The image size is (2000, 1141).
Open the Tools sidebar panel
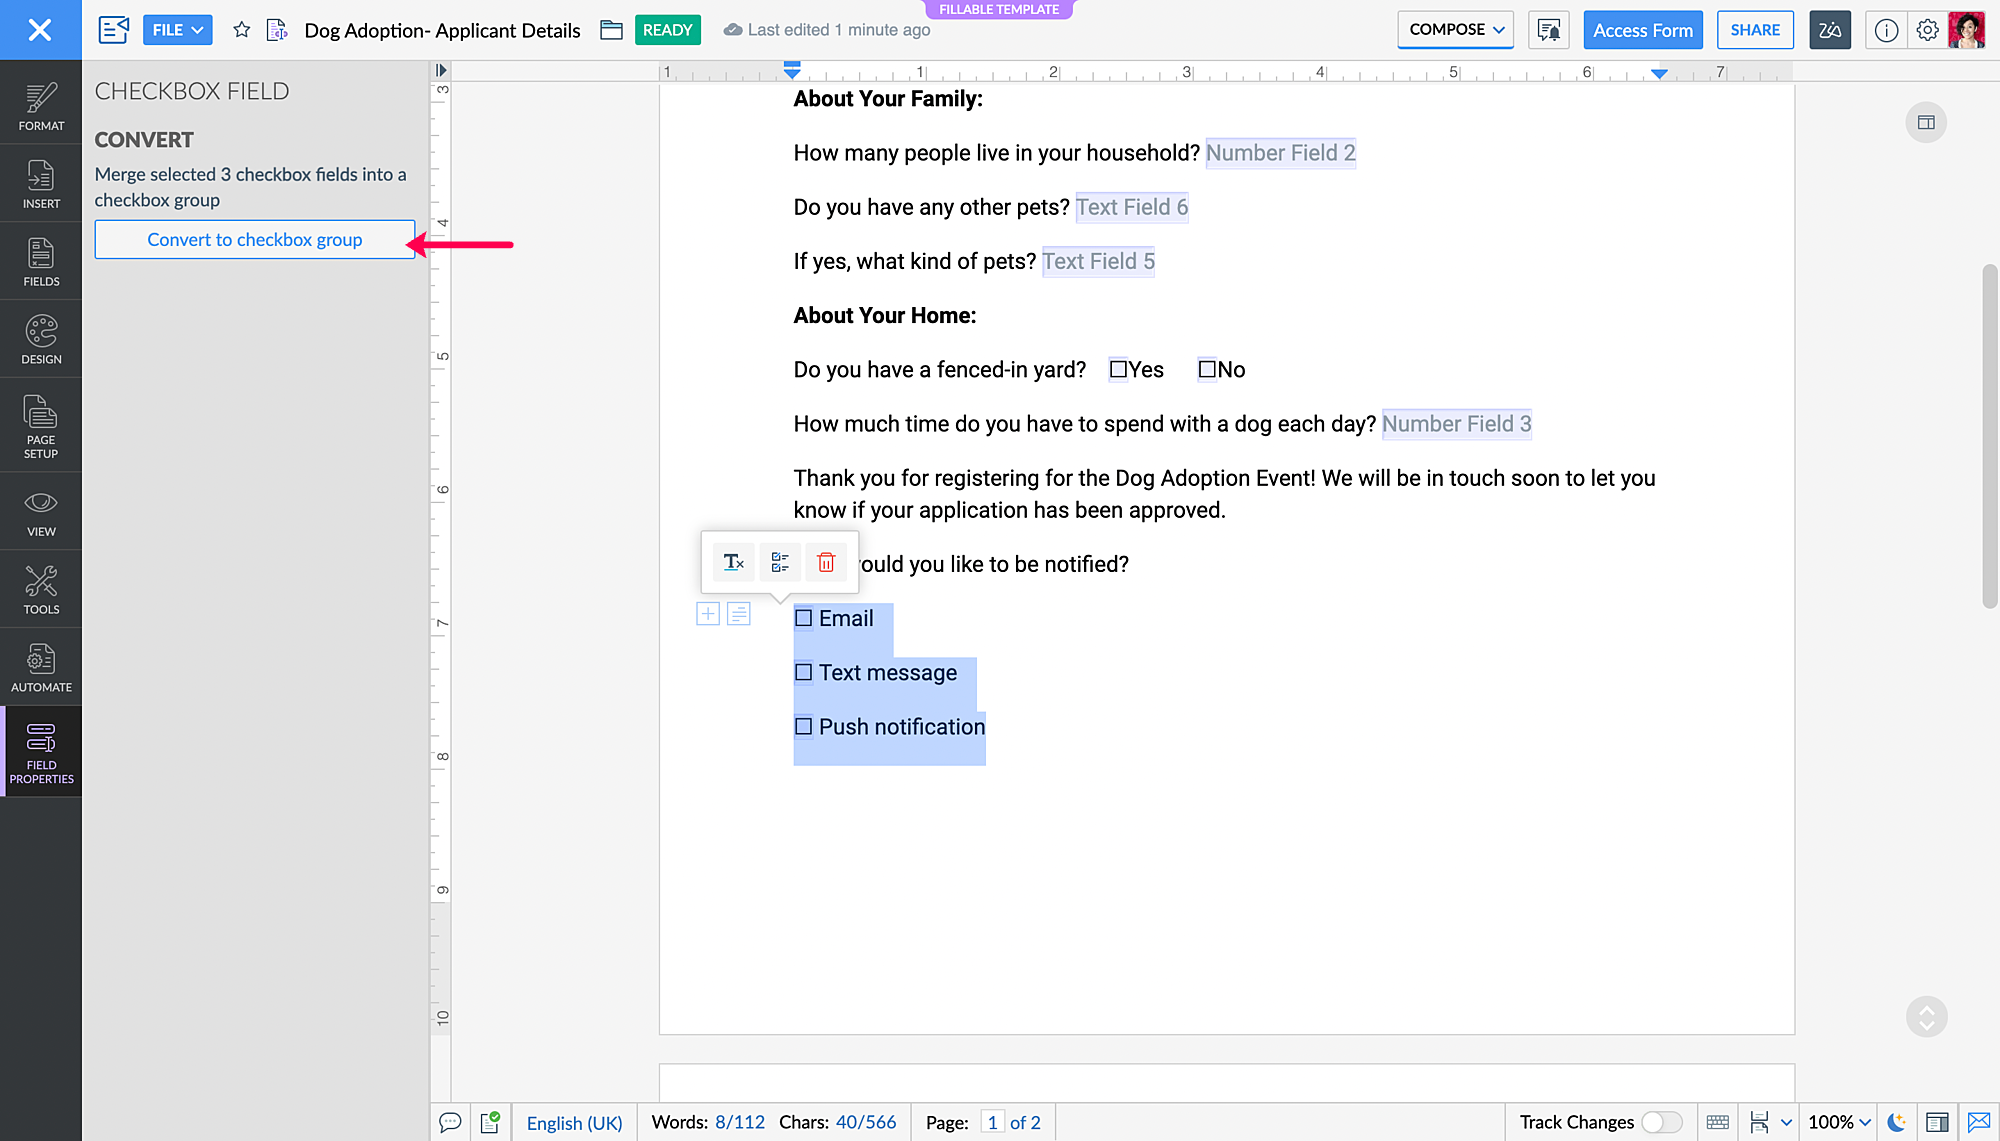pos(41,589)
